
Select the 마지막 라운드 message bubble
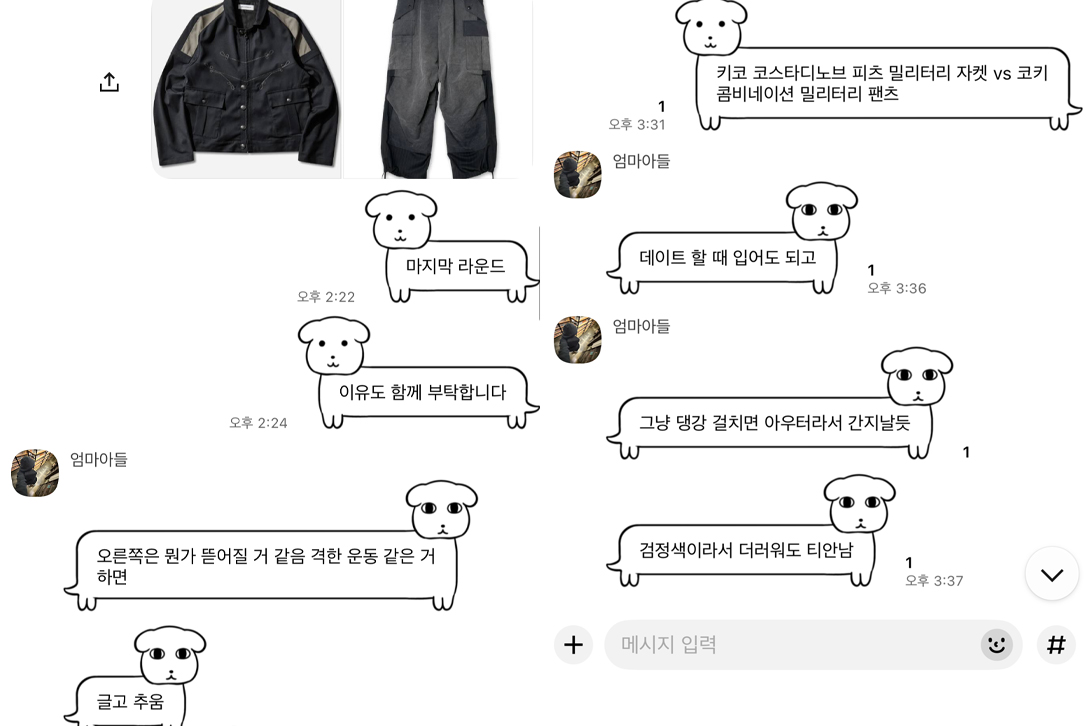456,266
